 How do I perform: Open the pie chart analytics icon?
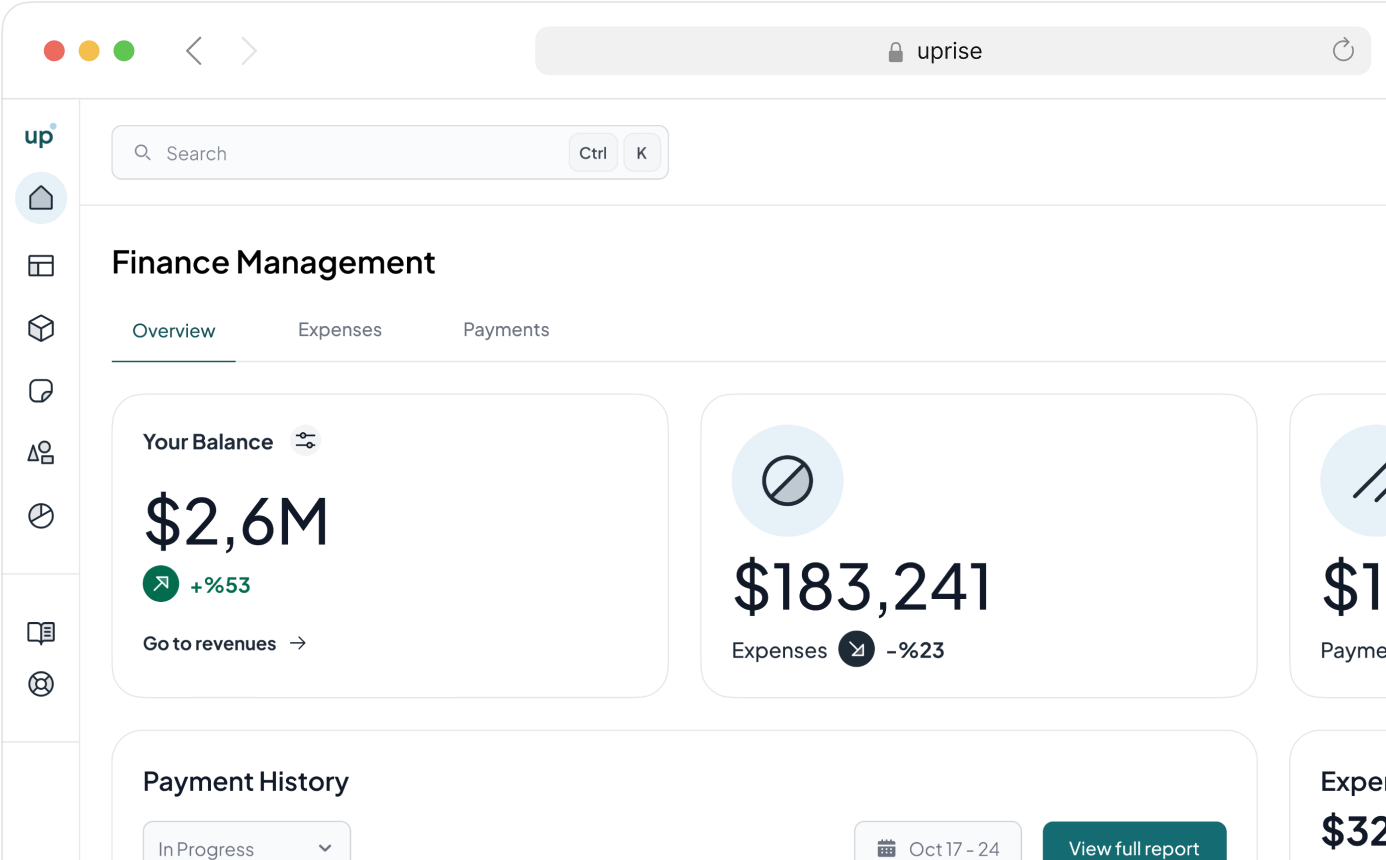pos(41,516)
